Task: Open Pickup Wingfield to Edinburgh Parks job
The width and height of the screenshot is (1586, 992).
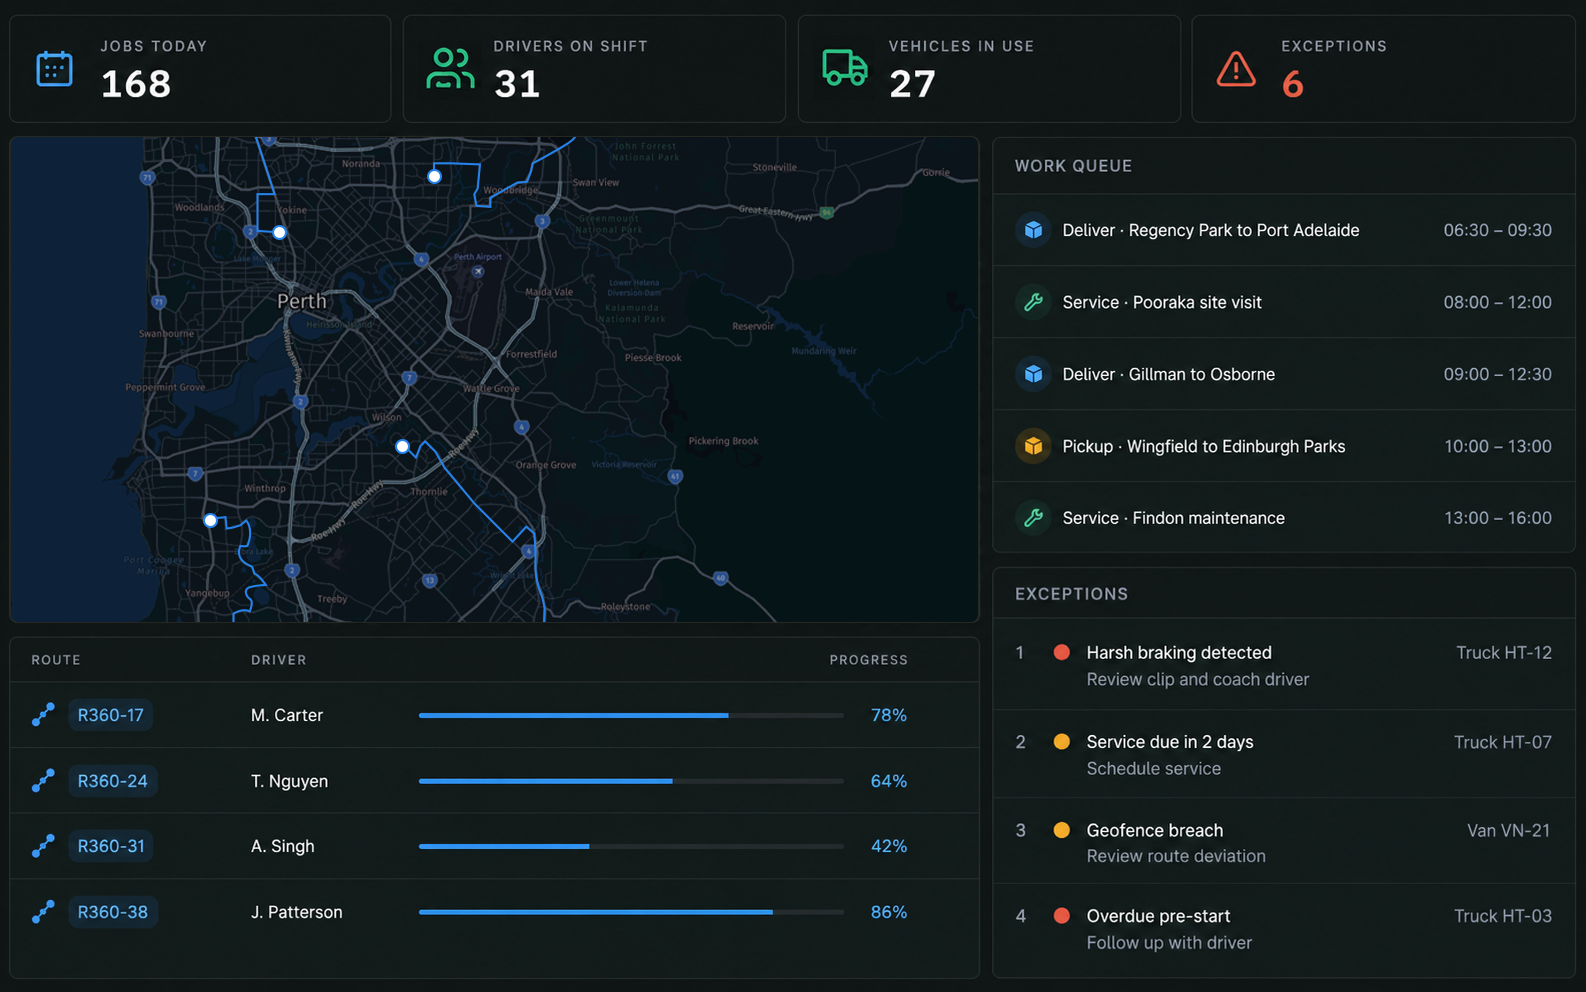Action: click(1284, 446)
